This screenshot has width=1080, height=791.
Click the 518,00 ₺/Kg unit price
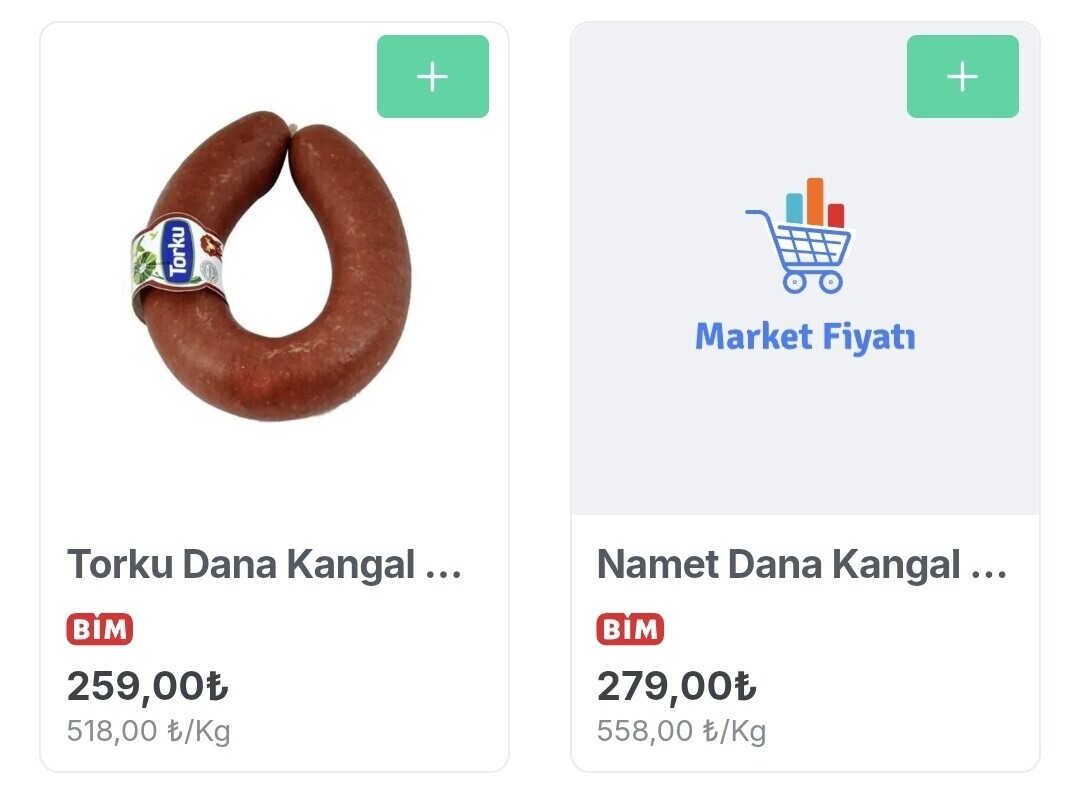coord(148,731)
